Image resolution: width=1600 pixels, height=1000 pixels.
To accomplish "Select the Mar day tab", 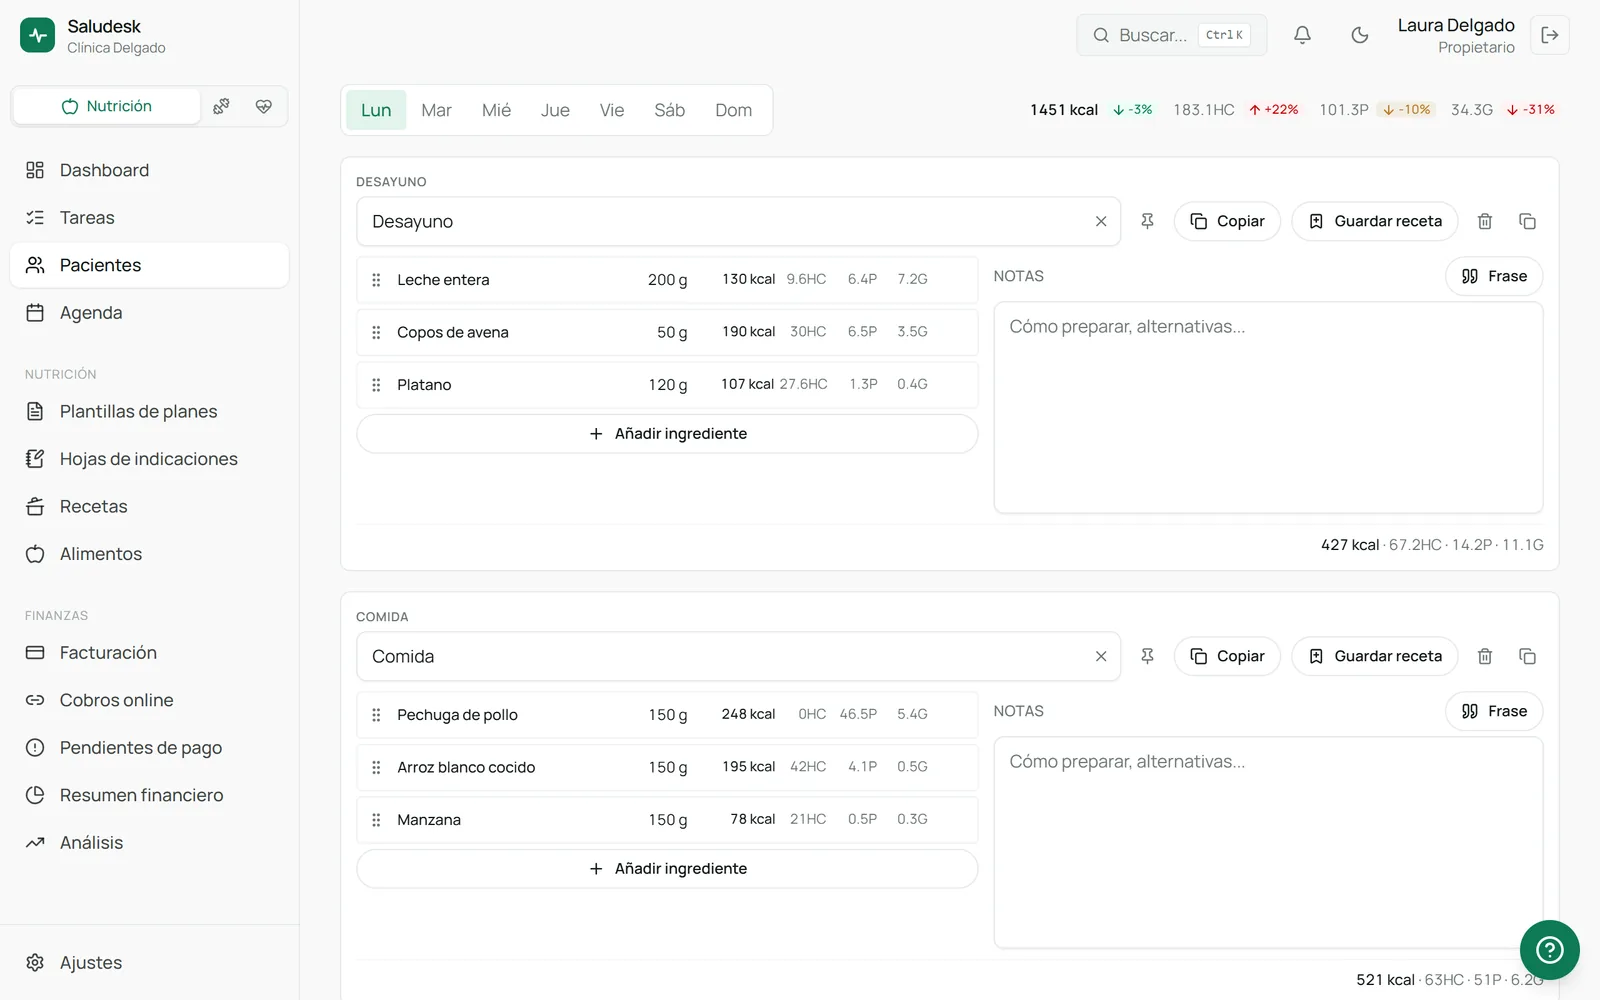I will point(436,110).
